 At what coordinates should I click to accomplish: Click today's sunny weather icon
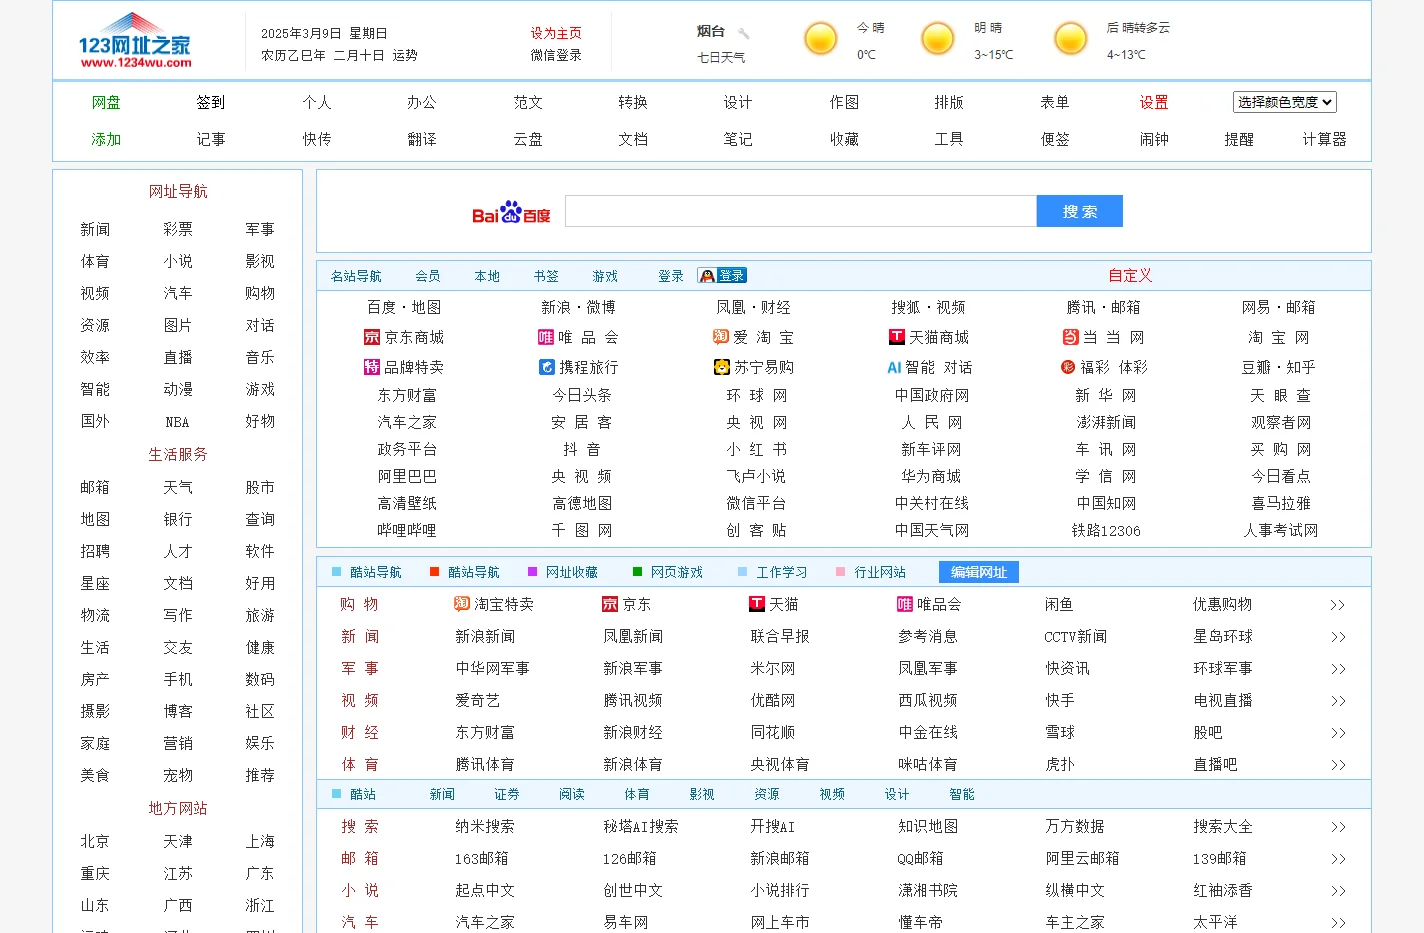(821, 39)
